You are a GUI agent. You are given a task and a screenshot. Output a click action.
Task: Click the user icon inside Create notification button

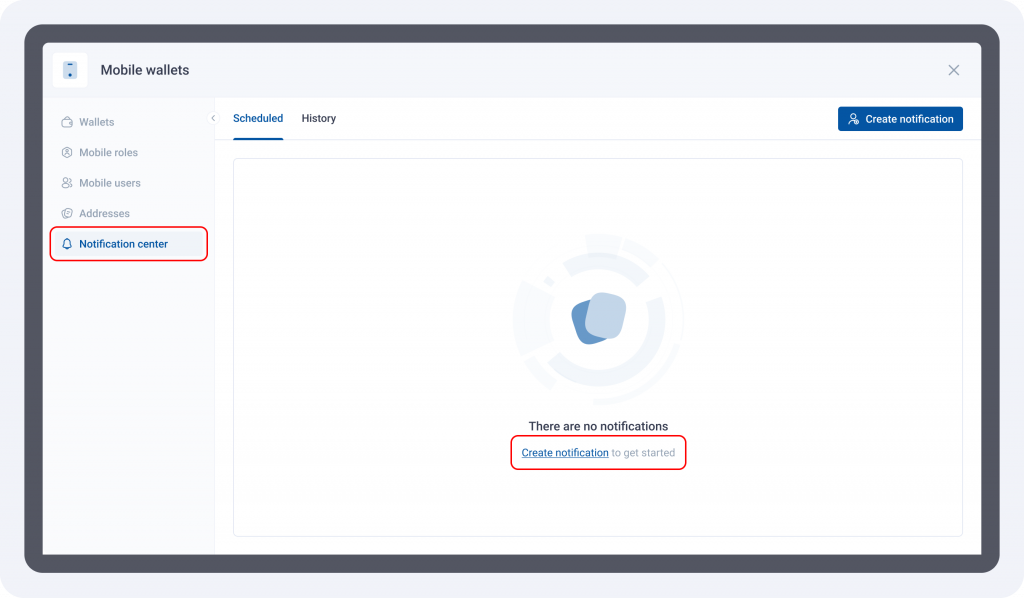click(x=853, y=119)
